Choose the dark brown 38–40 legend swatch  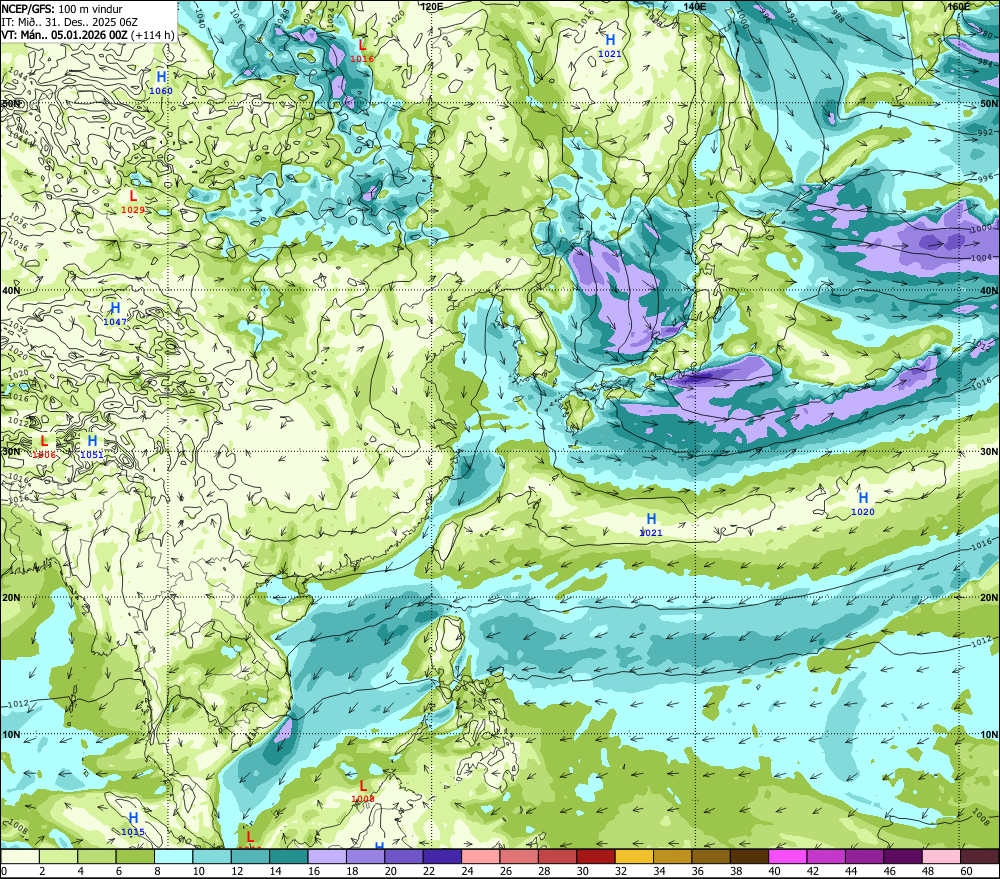coord(749,856)
